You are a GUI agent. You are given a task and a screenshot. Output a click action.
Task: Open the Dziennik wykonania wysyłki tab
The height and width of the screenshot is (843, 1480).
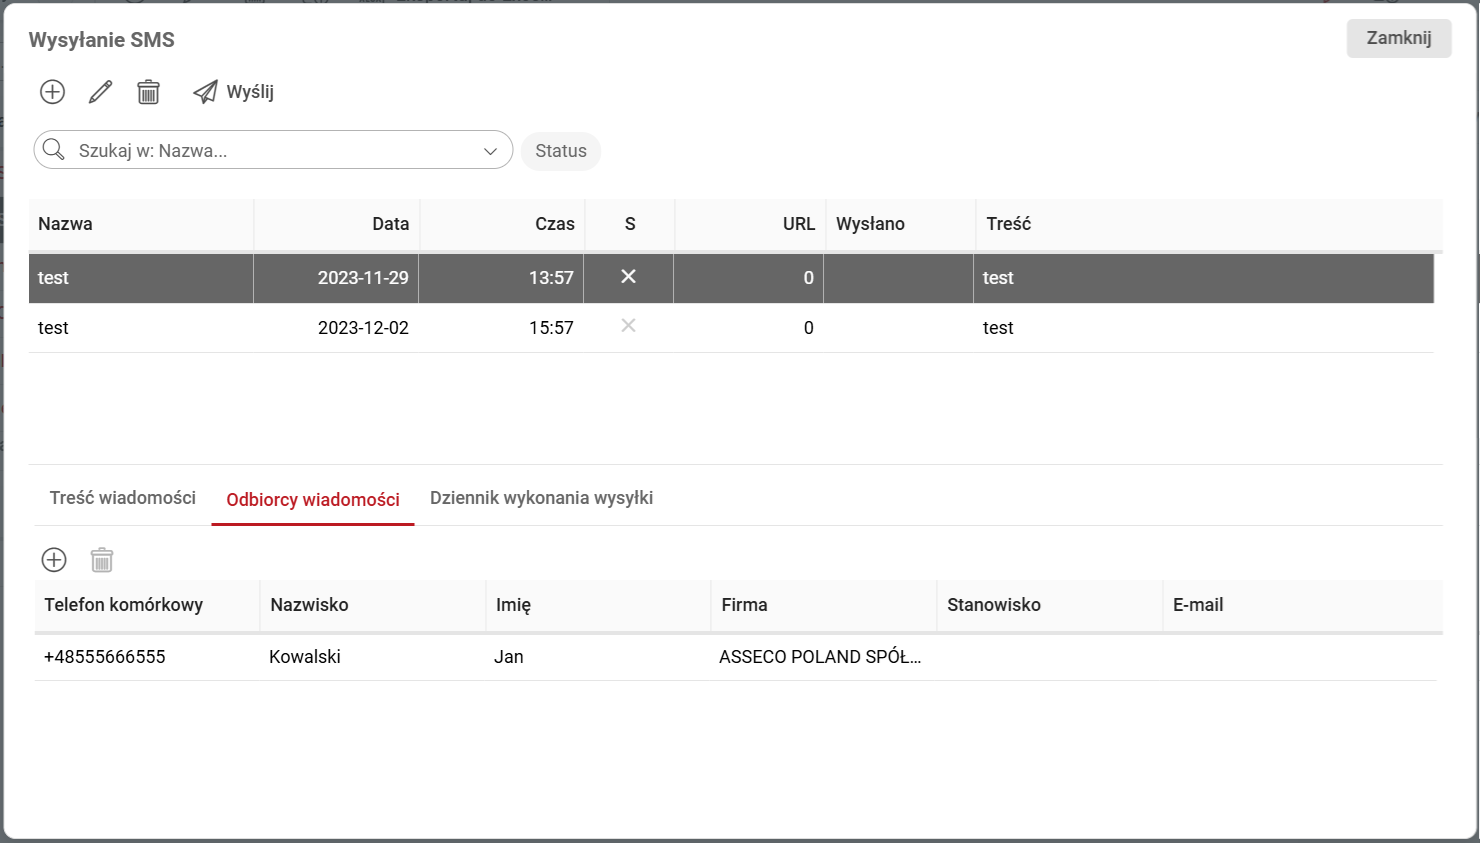pos(541,498)
